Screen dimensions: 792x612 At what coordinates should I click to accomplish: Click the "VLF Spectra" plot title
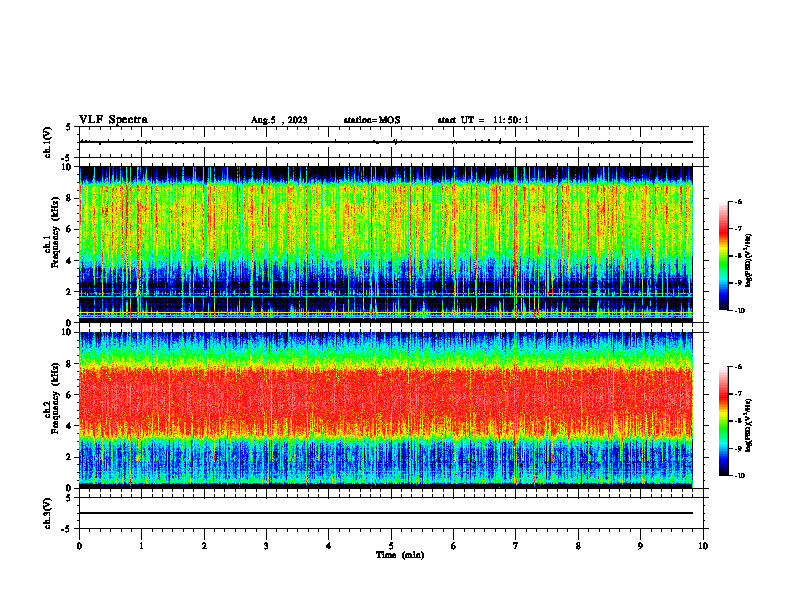point(113,120)
